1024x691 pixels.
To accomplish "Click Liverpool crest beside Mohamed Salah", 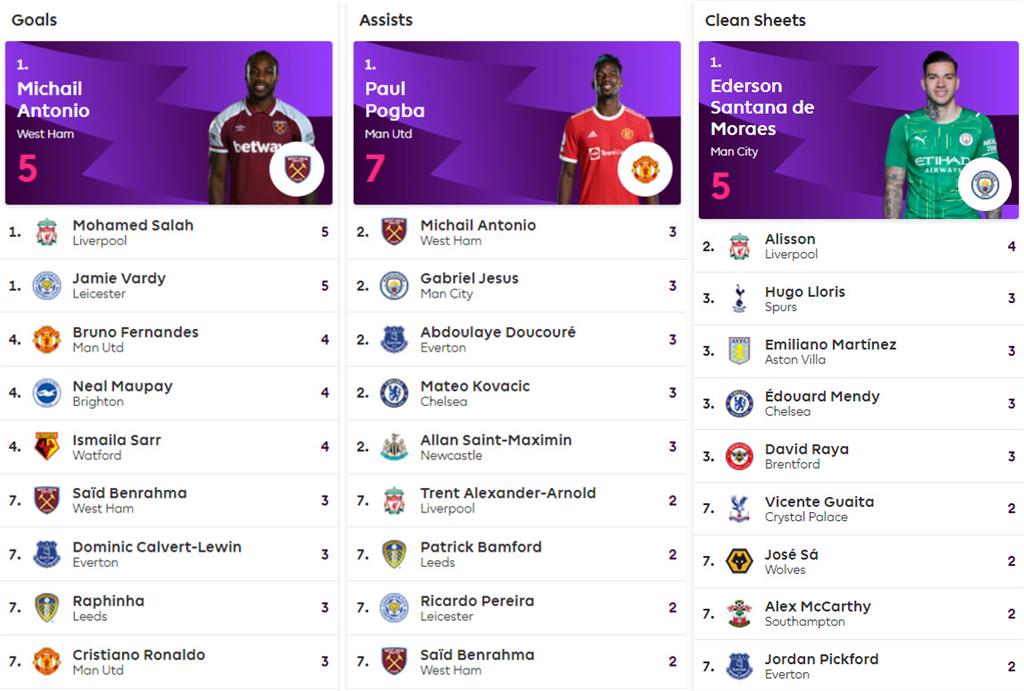I will 46,232.
